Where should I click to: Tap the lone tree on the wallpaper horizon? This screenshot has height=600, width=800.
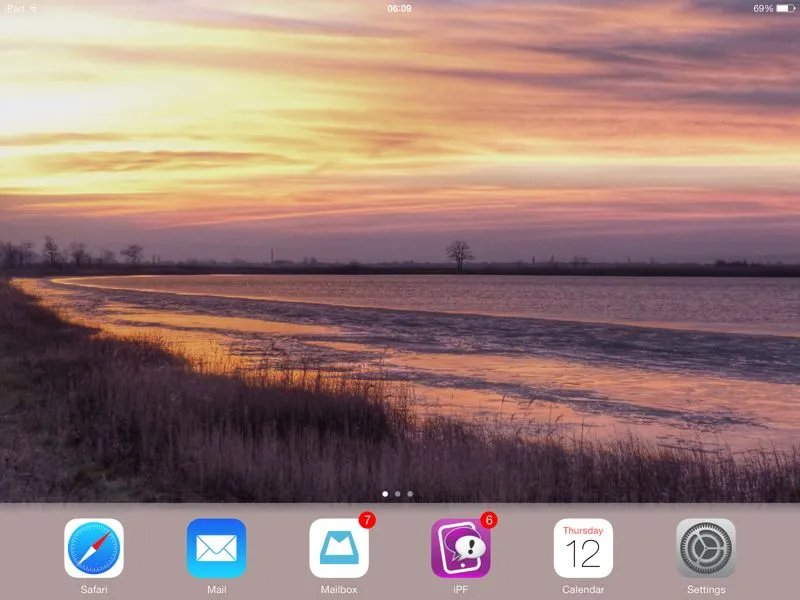pos(460,254)
